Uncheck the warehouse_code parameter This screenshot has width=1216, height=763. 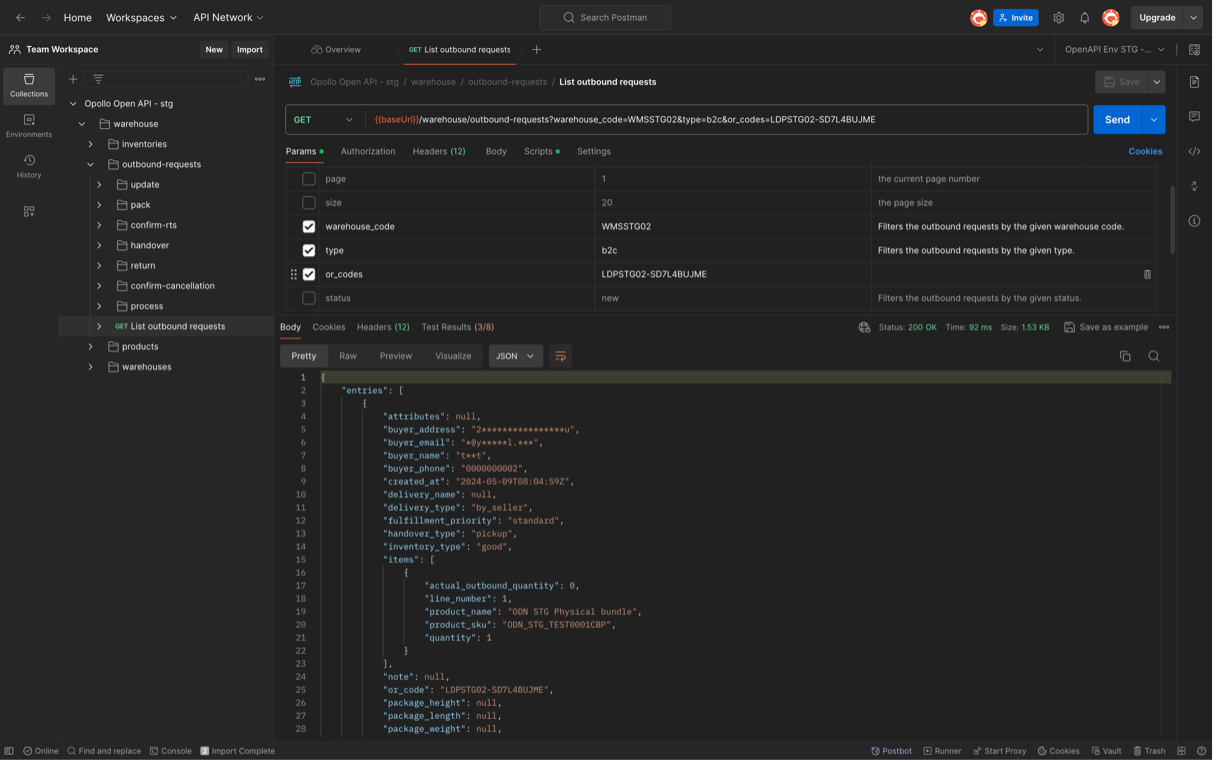pyautogui.click(x=310, y=227)
